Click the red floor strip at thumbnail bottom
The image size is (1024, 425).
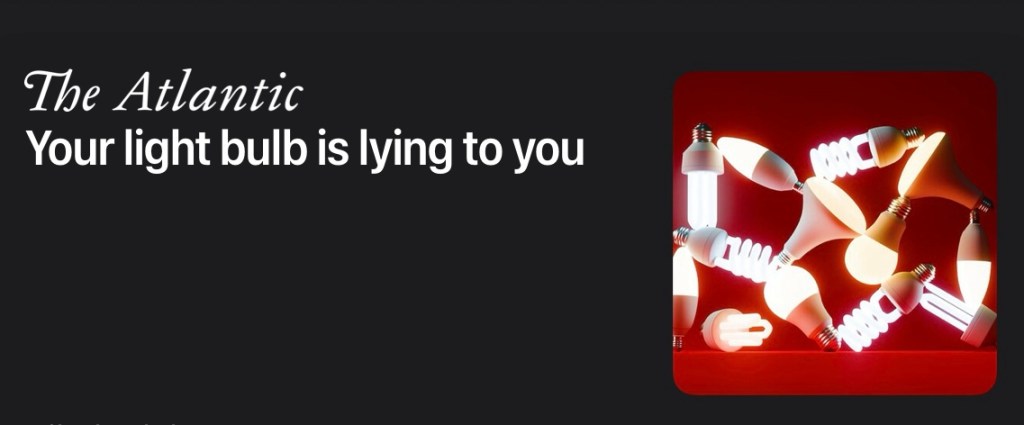tap(835, 372)
